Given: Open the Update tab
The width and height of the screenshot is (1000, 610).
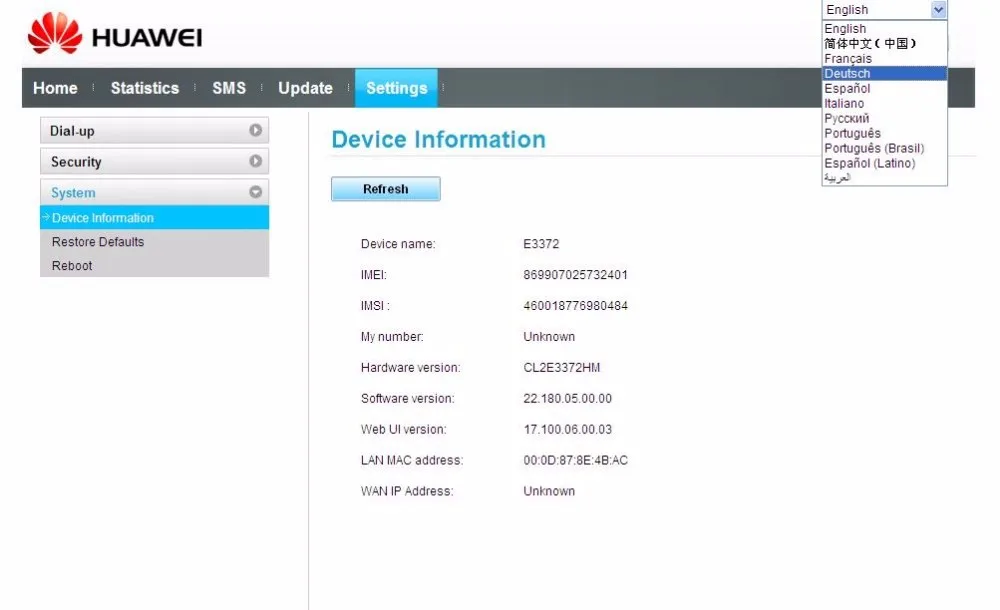Looking at the screenshot, I should [305, 88].
